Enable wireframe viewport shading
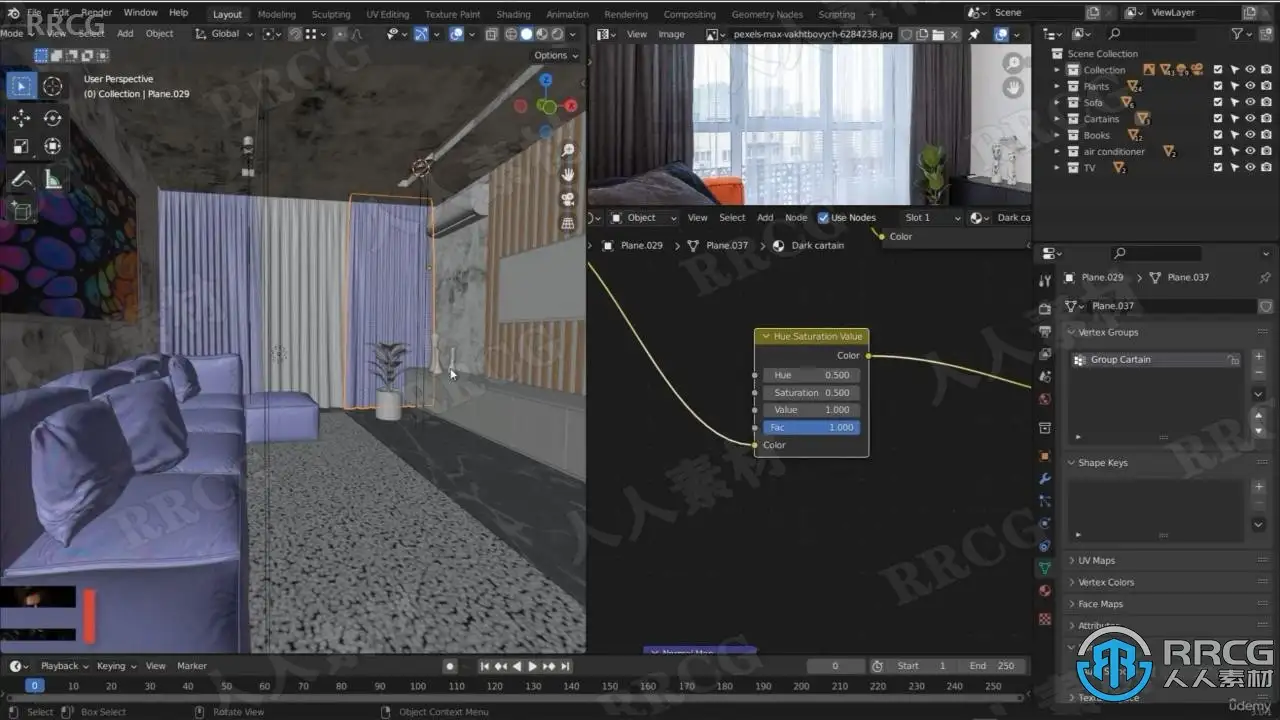The height and width of the screenshot is (720, 1280). tap(511, 34)
